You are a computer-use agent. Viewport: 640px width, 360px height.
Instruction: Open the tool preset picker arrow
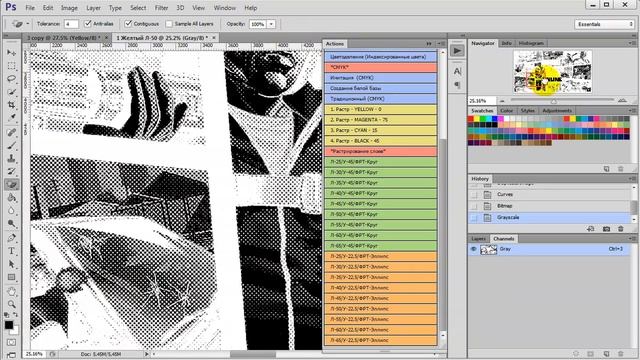pos(28,24)
